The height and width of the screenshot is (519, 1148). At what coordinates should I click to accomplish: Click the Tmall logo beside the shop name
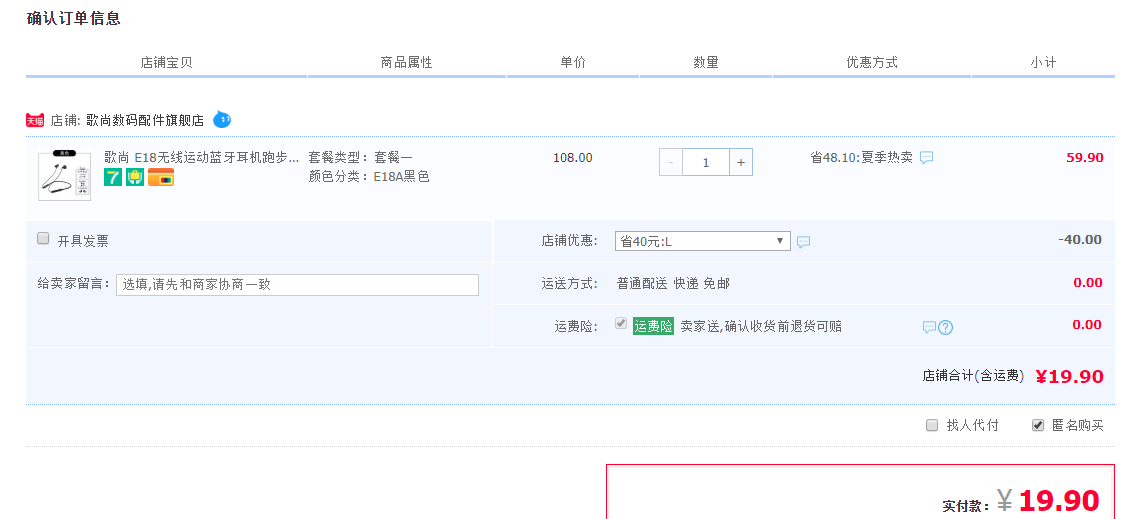pyautogui.click(x=35, y=120)
